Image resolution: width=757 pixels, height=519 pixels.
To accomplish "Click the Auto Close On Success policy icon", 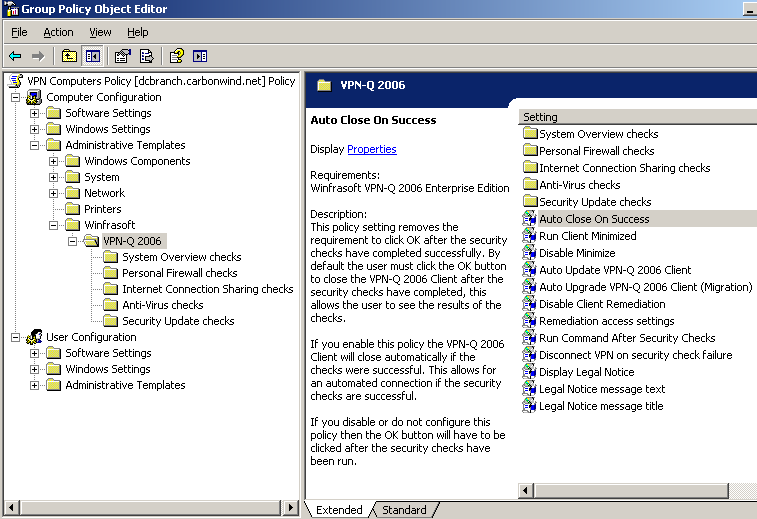I will tap(529, 219).
